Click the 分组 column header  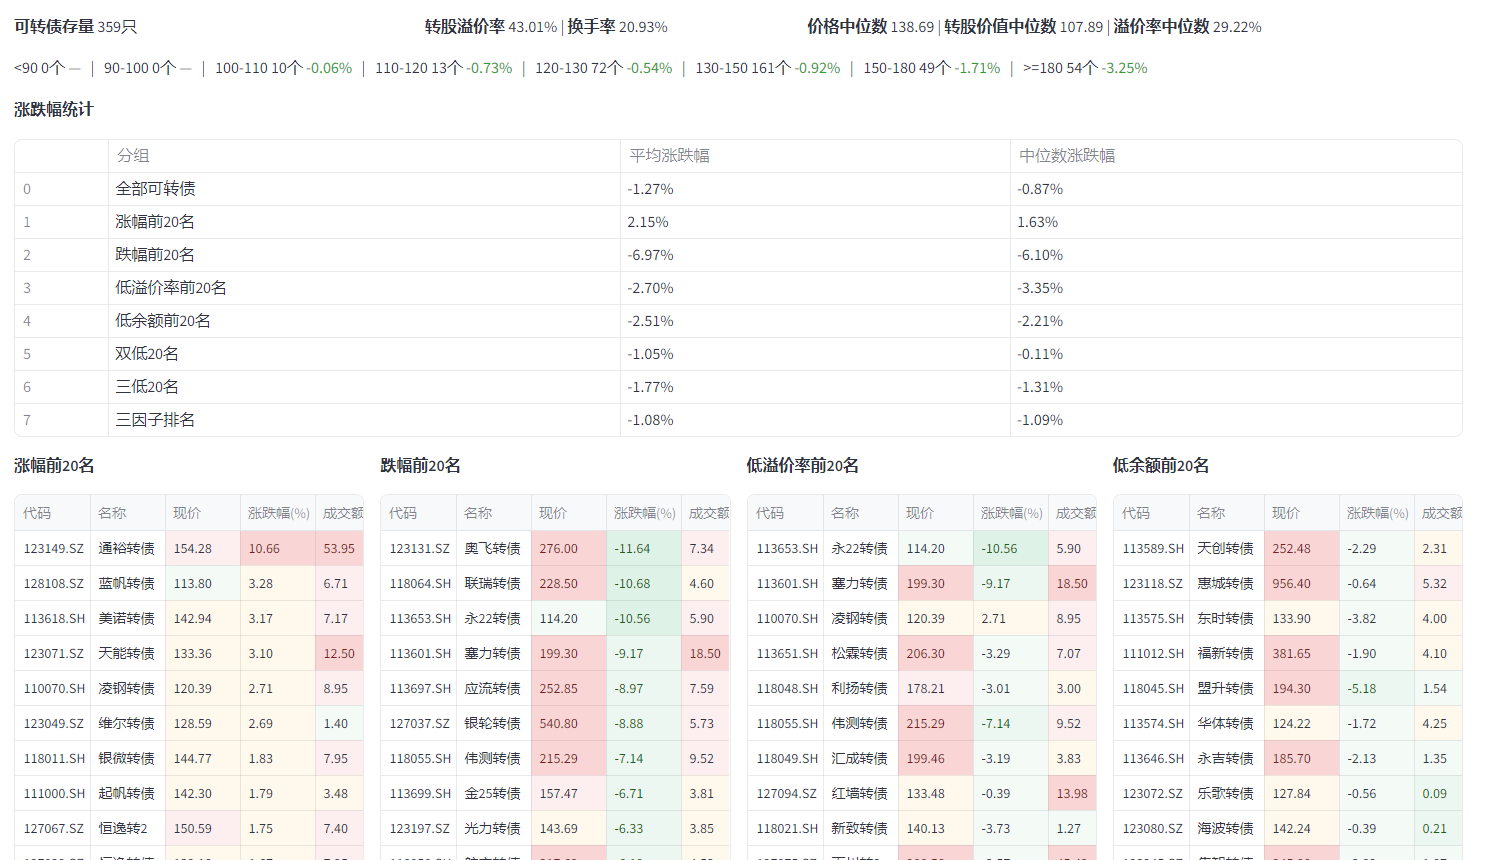coord(133,156)
